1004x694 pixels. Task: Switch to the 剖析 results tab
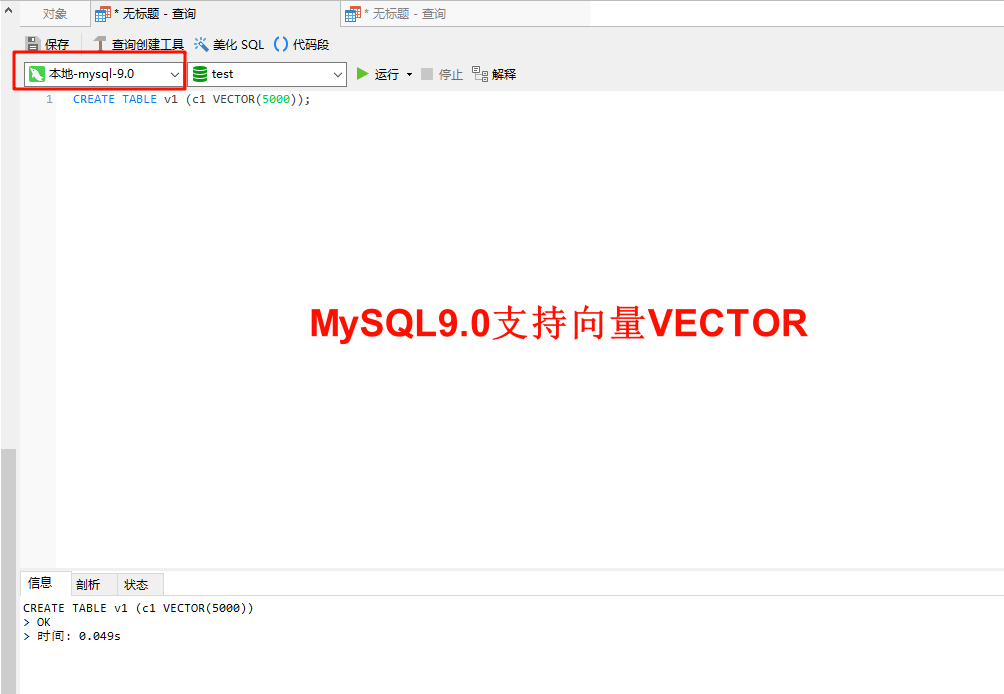[x=89, y=584]
